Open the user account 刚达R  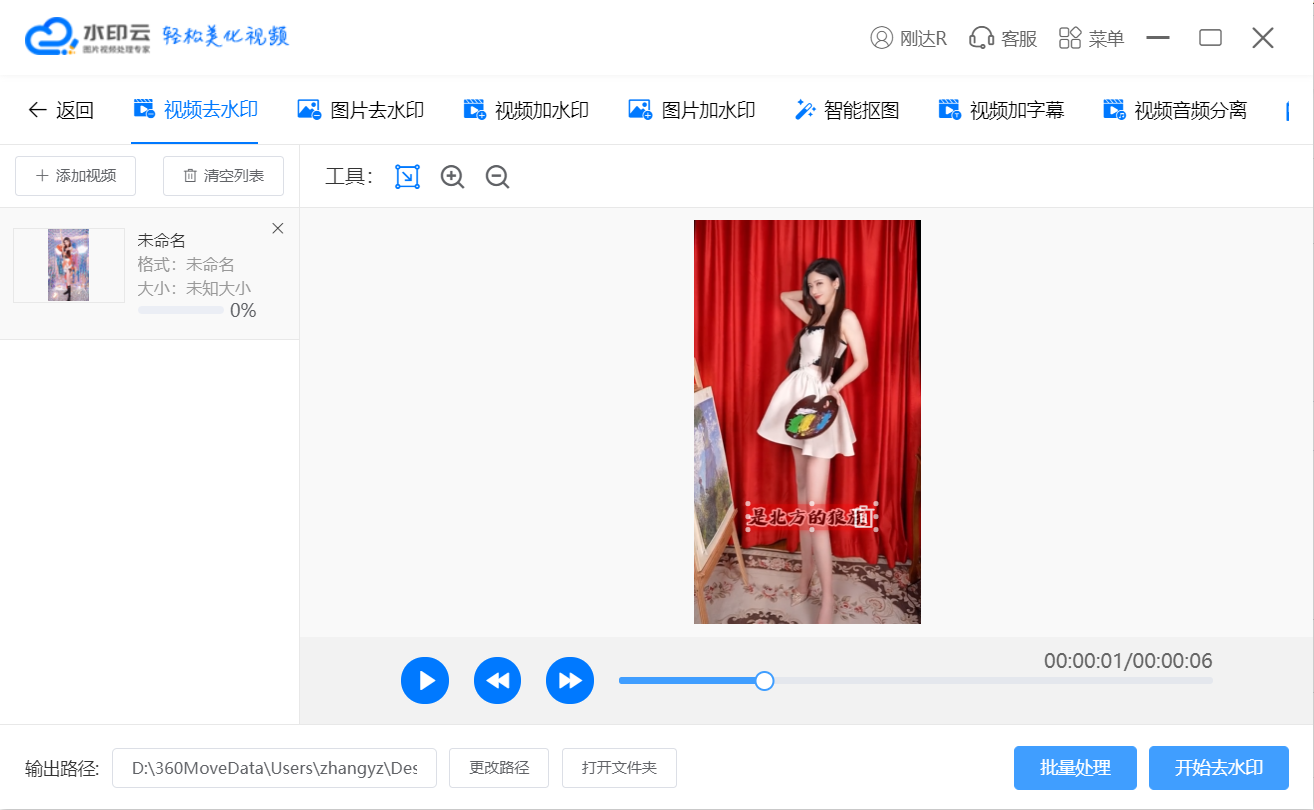[x=909, y=39]
